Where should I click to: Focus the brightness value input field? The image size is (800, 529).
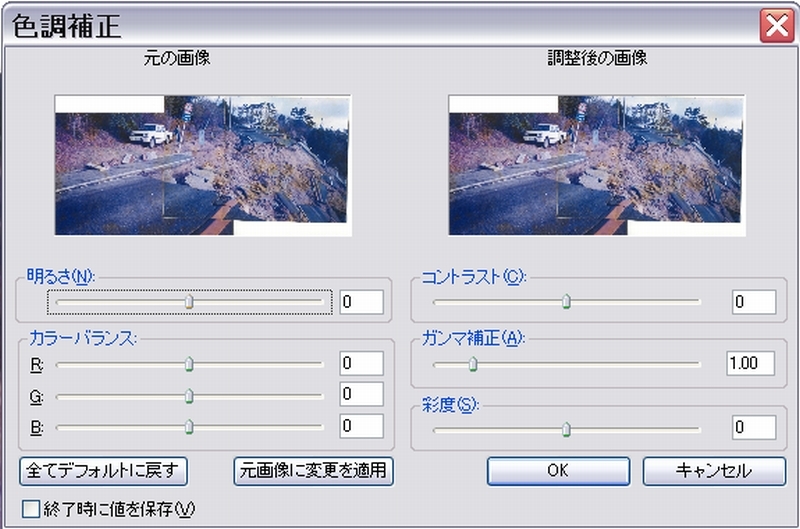pyautogui.click(x=361, y=302)
